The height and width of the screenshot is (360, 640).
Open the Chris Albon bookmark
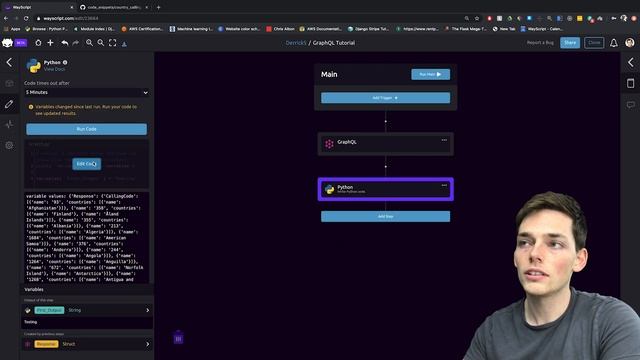click(x=280, y=29)
